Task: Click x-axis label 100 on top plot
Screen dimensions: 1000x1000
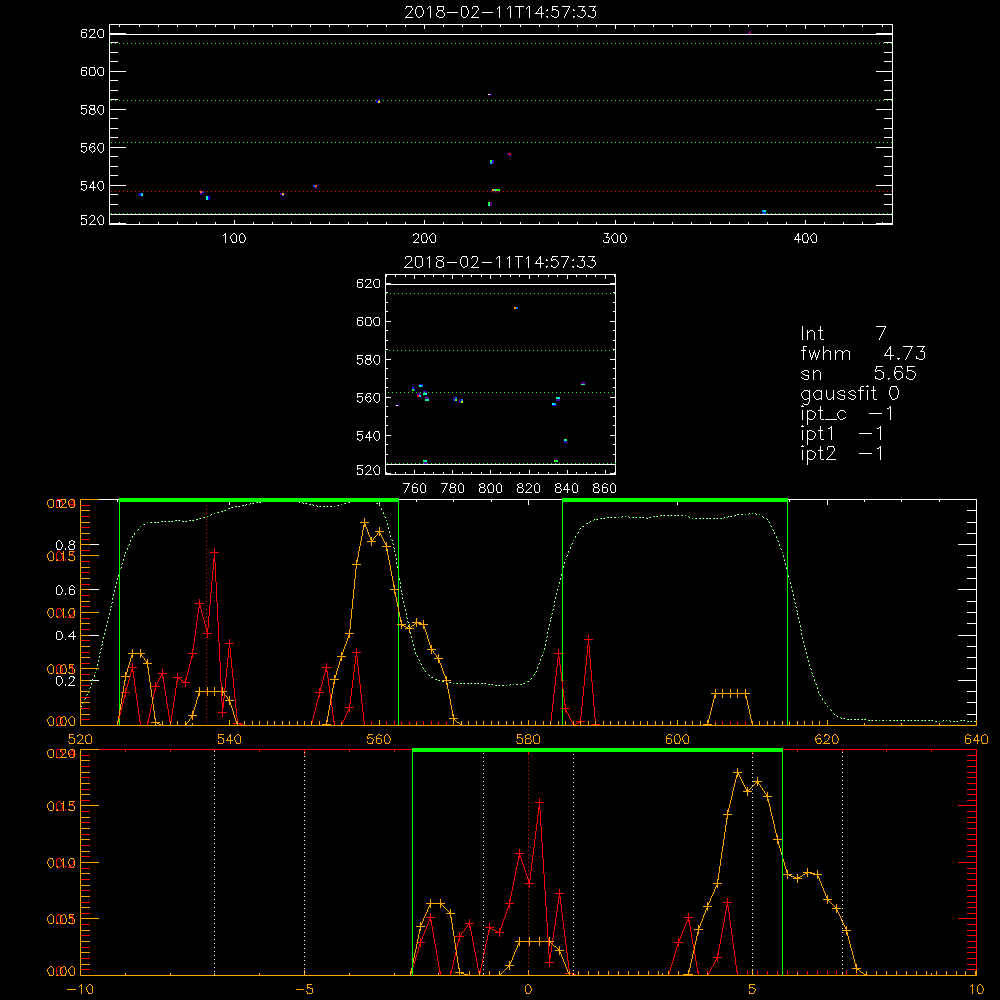Action: point(234,239)
